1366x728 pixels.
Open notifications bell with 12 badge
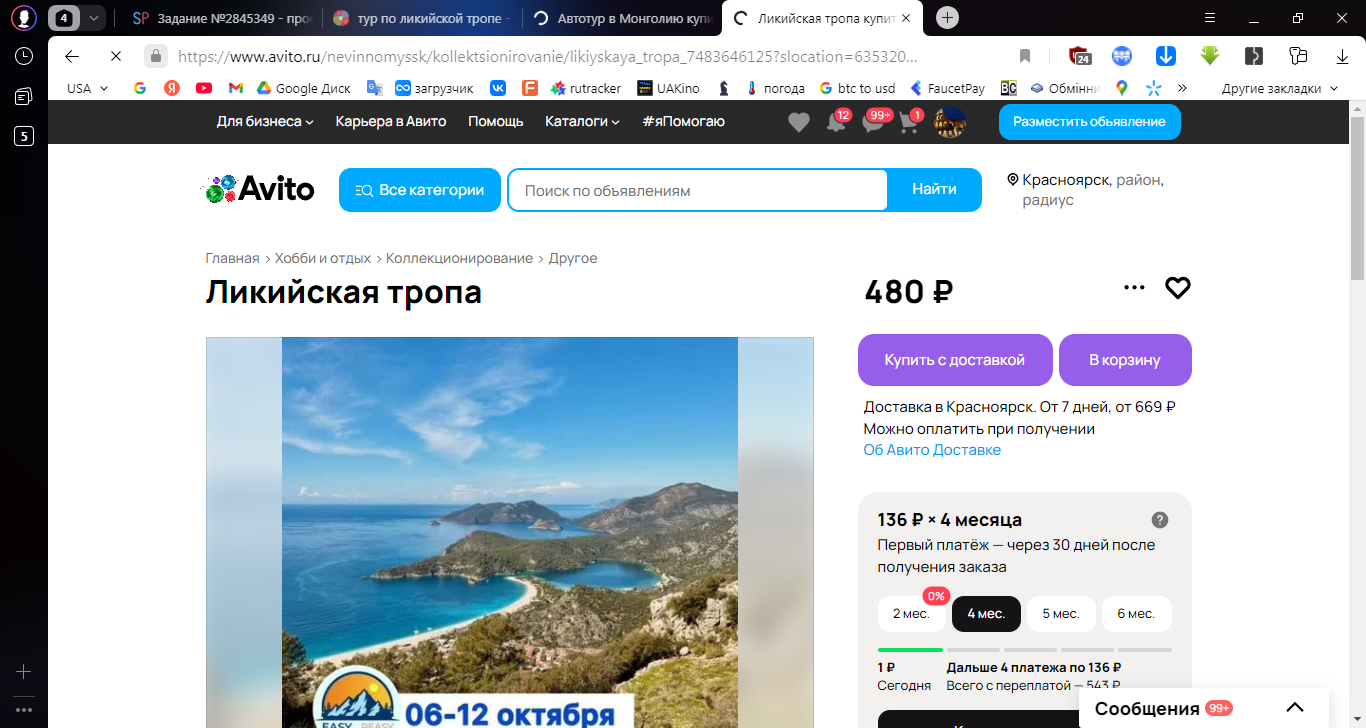coord(837,122)
